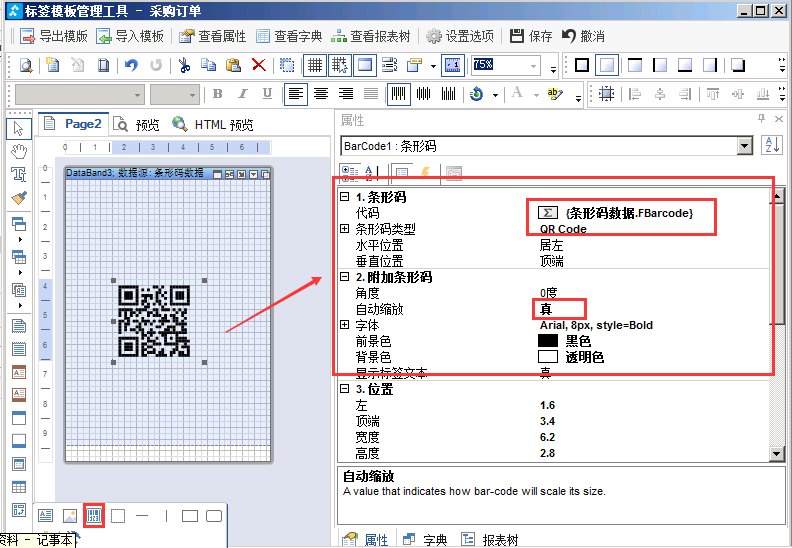The width and height of the screenshot is (792, 548).
Task: Click the 自动缩放 value 真
Action: tap(546, 309)
